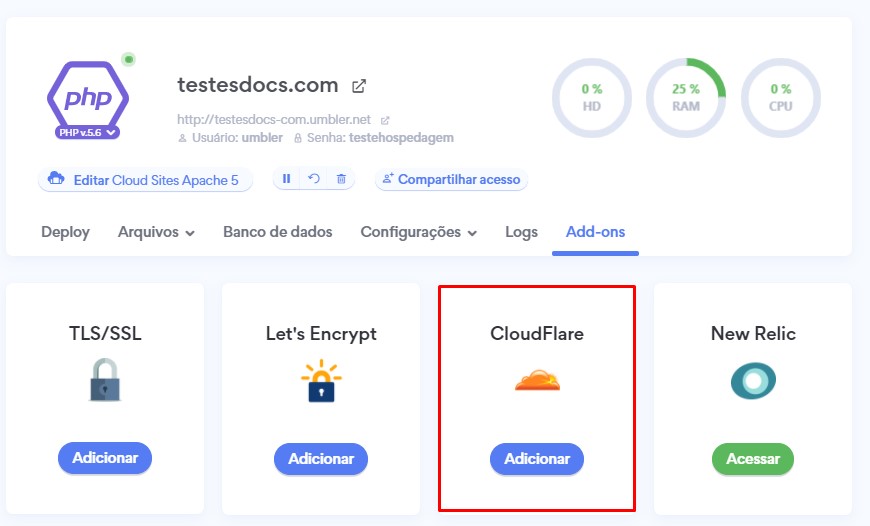Viewport: 870px width, 526px height.
Task: Click the trash delete icon
Action: [x=341, y=179]
